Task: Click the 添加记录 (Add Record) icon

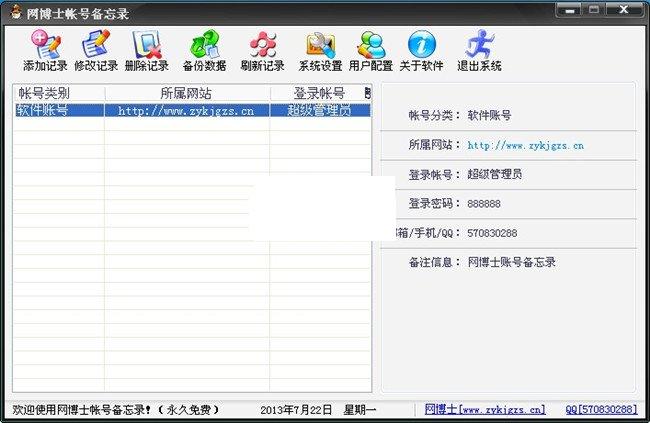Action: [44, 50]
